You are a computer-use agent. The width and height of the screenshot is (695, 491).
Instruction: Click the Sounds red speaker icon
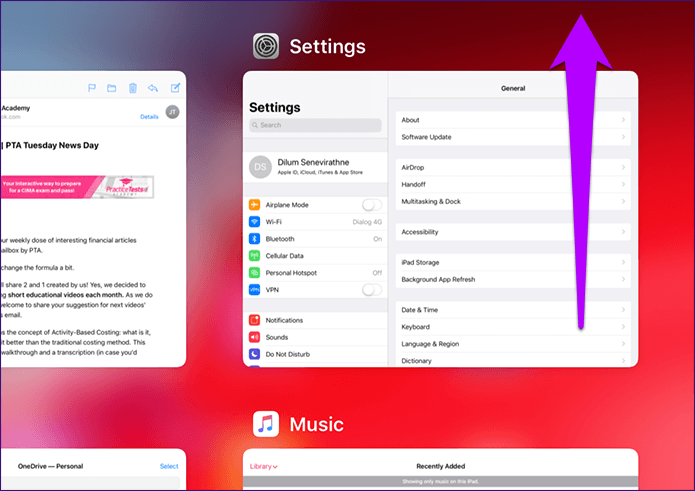click(x=254, y=337)
